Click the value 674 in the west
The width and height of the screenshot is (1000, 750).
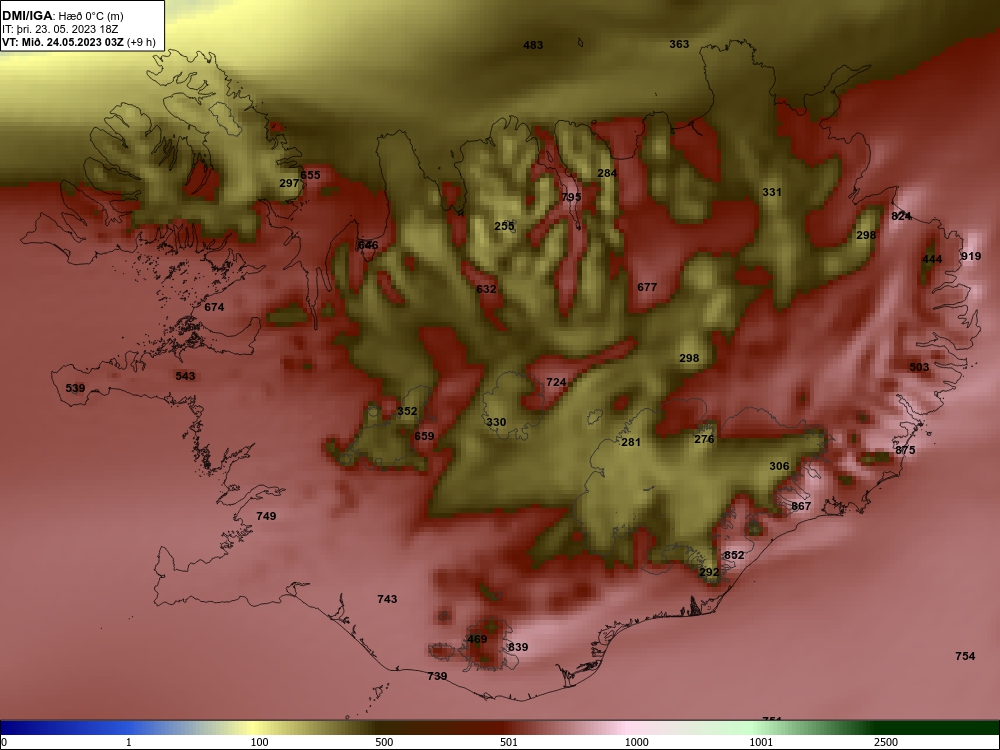point(214,307)
